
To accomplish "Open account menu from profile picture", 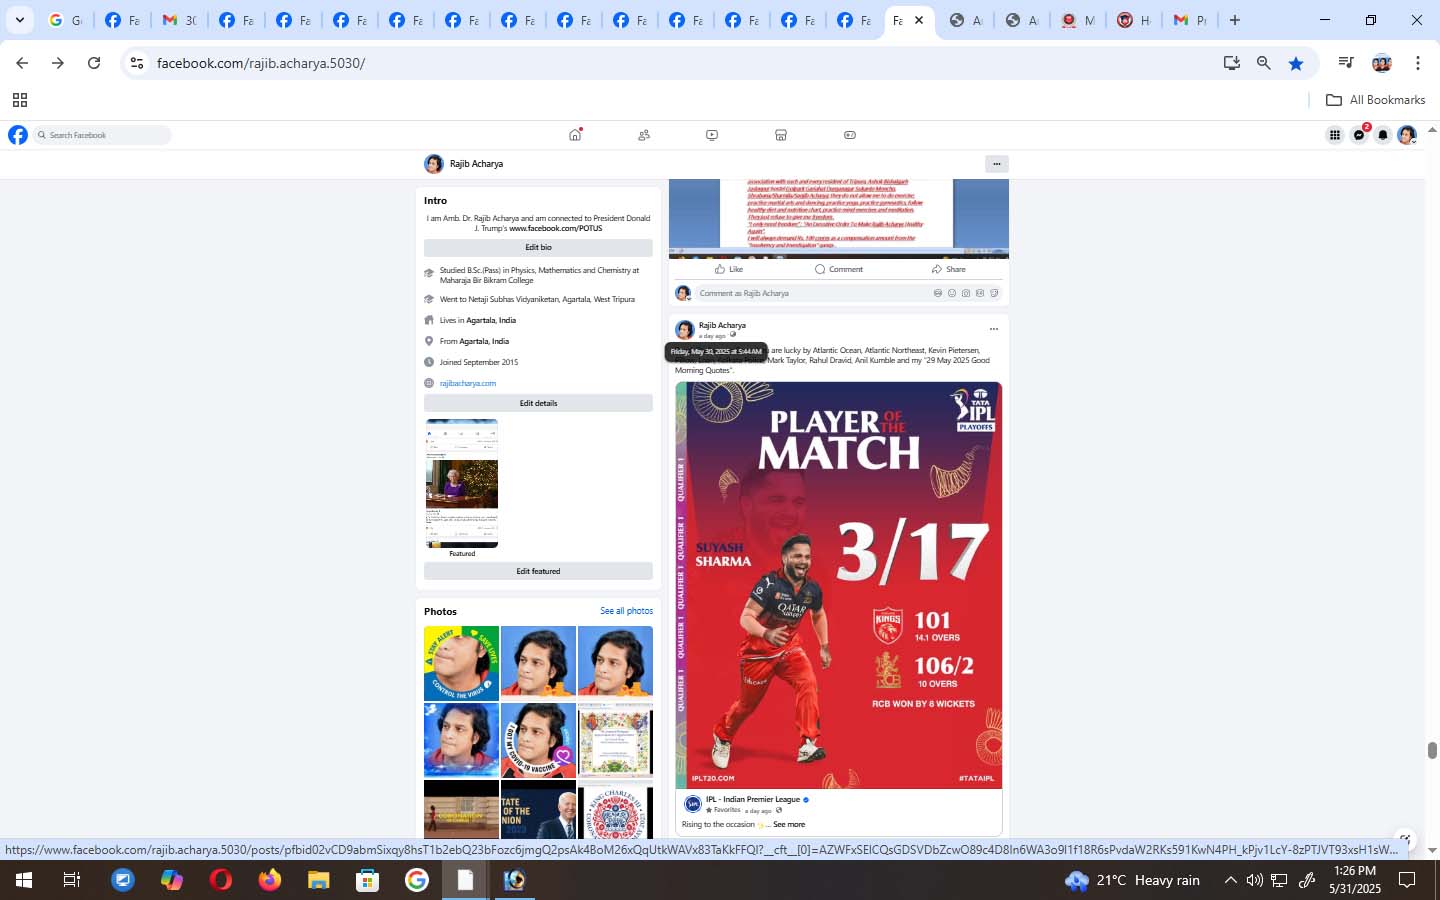I will (x=1407, y=135).
